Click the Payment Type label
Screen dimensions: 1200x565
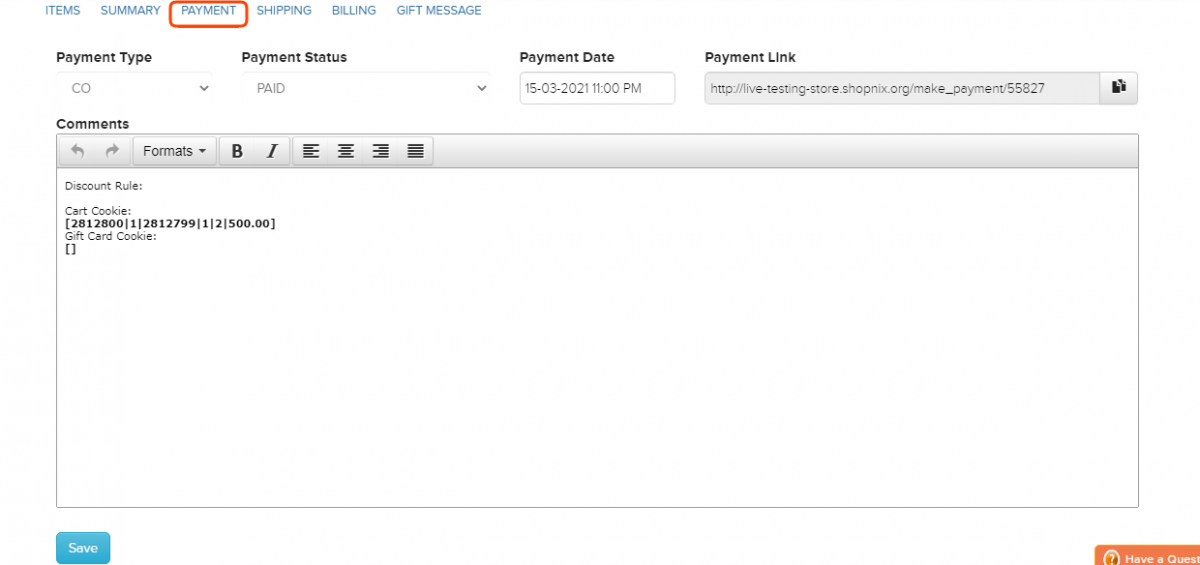[104, 57]
